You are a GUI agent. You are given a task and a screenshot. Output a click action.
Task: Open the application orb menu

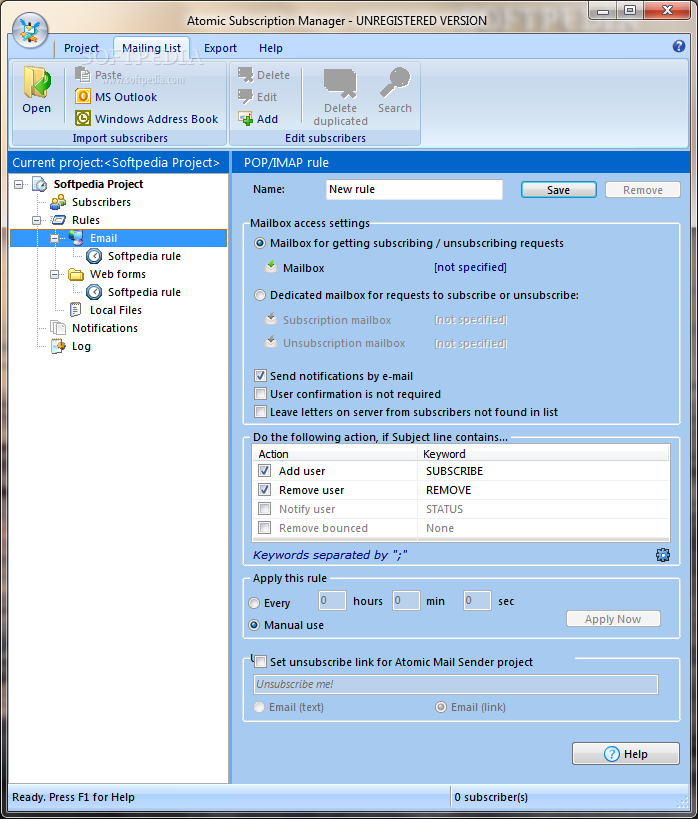[30, 30]
